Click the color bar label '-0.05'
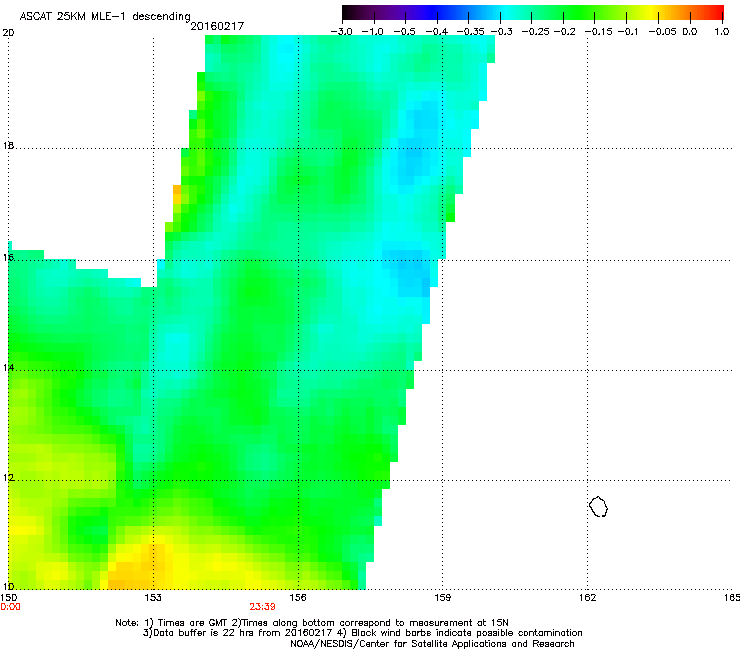The height and width of the screenshot is (650, 740). point(663,32)
